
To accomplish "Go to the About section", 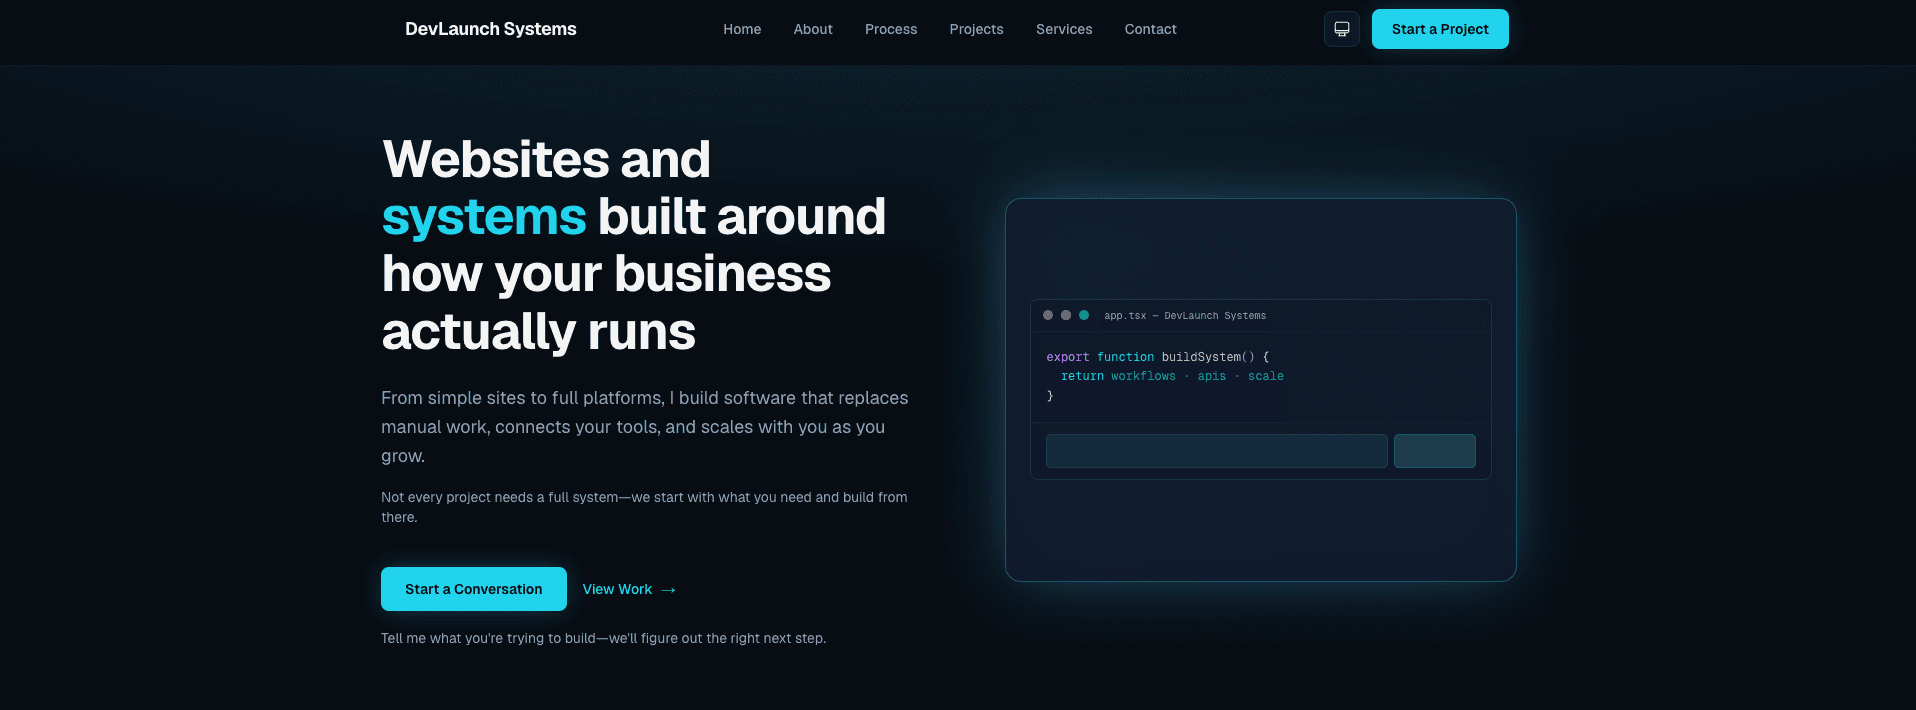I will coord(813,29).
